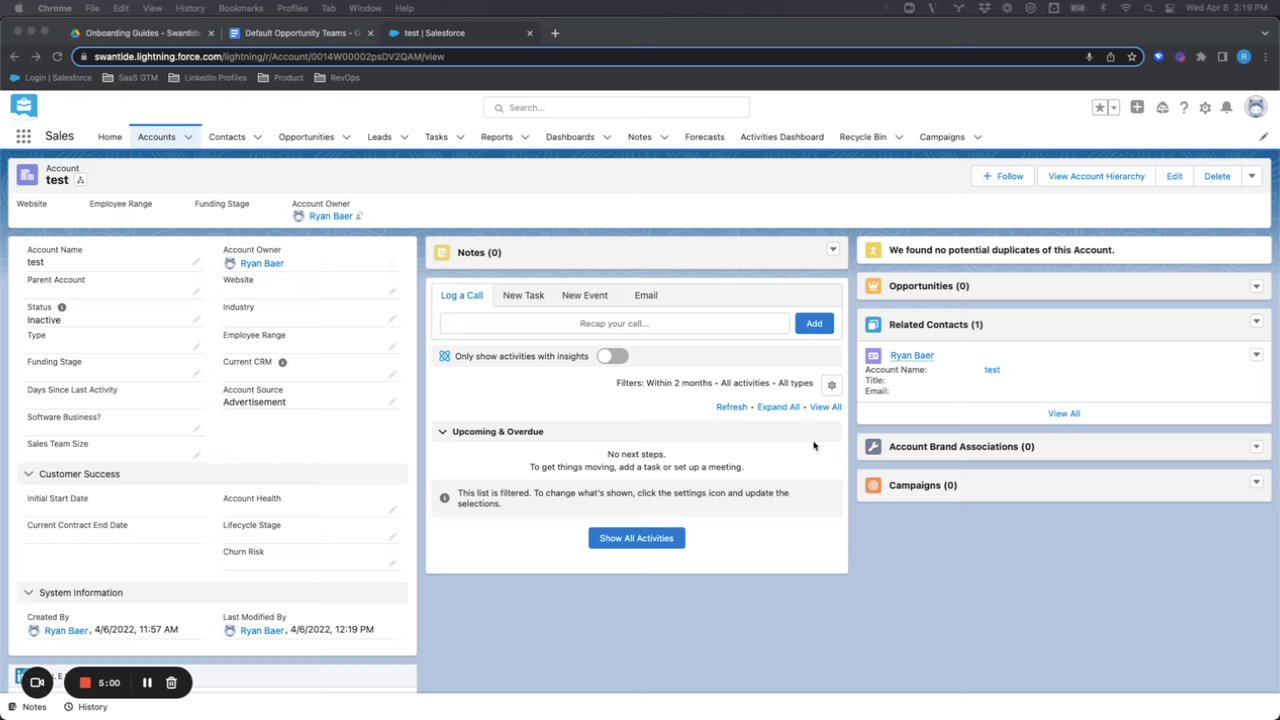Open the activity filter settings gear
Screen dimensions: 1280x720
[831, 384]
